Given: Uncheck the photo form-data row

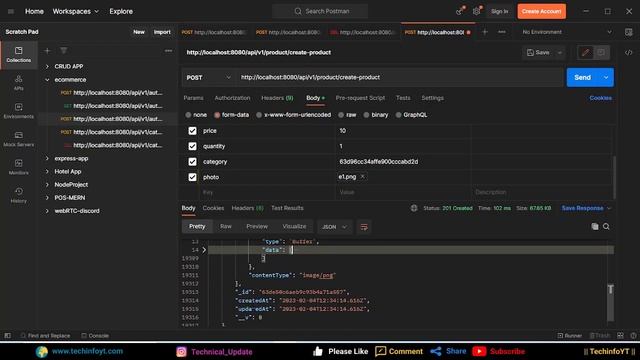Looking at the screenshot, I should [x=192, y=177].
